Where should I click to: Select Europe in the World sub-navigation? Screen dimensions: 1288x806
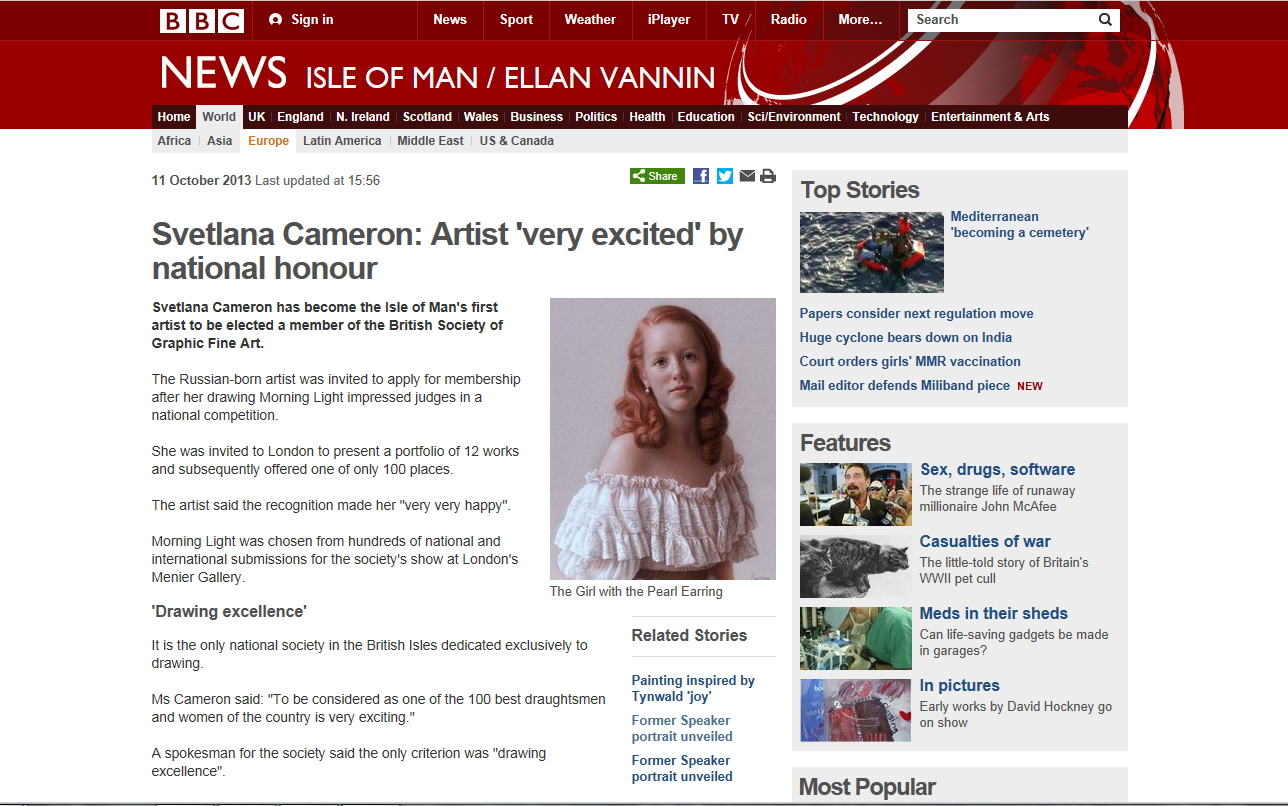coord(268,141)
